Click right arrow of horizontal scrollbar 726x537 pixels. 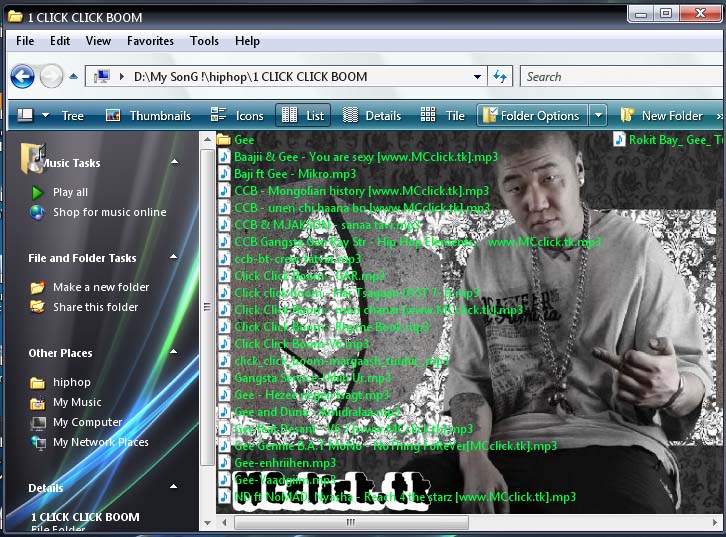tap(715, 523)
